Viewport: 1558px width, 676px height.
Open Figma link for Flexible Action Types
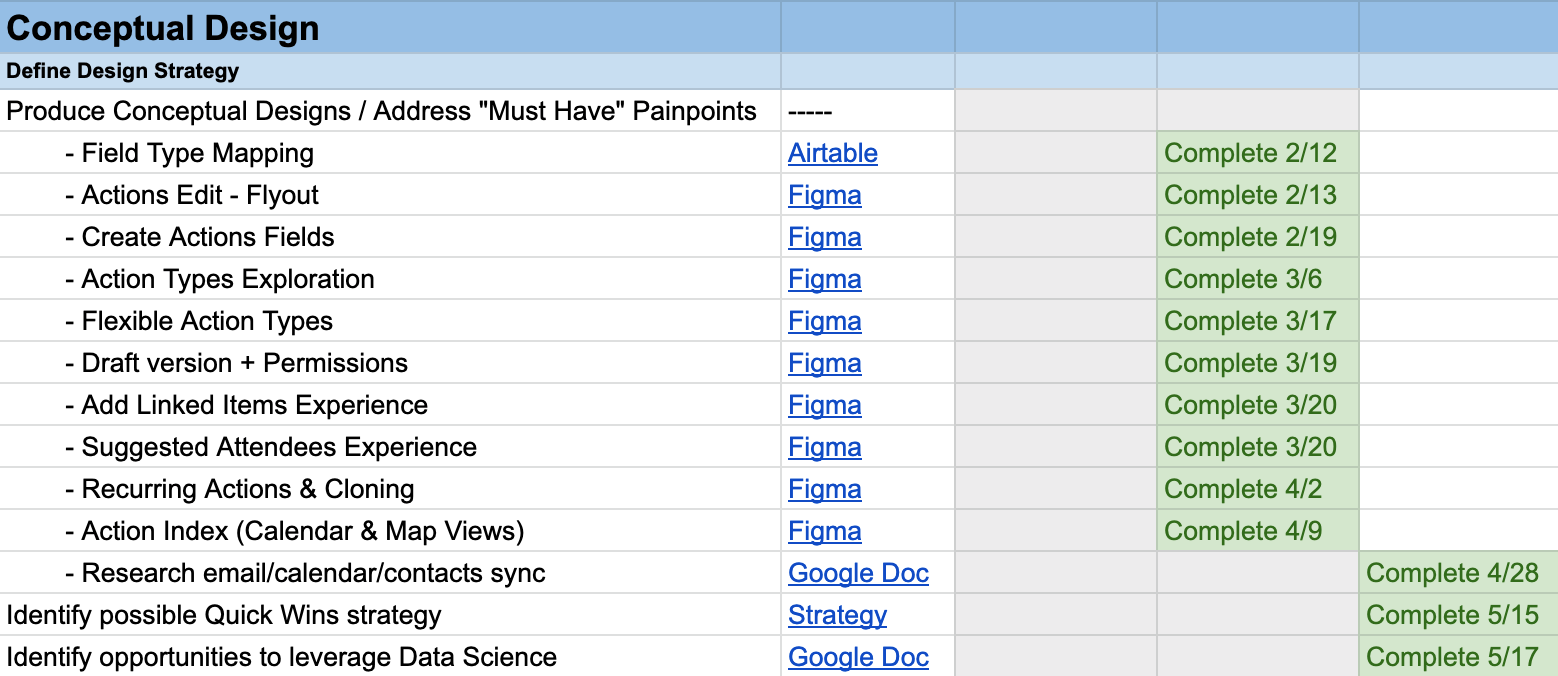point(824,321)
